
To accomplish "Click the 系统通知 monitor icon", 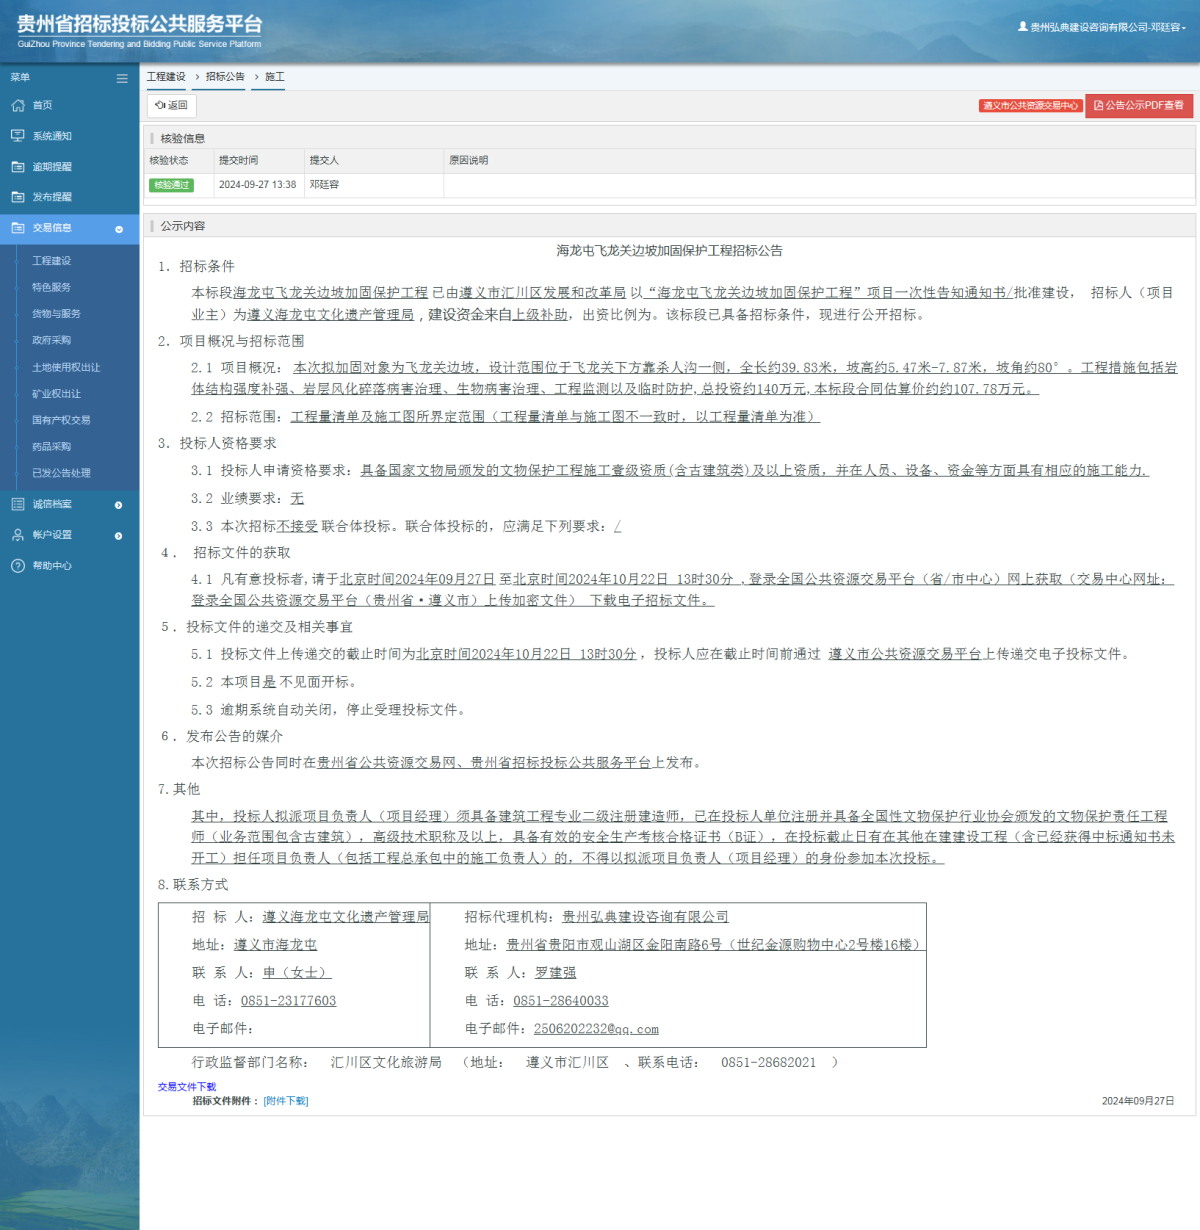I will click(18, 136).
